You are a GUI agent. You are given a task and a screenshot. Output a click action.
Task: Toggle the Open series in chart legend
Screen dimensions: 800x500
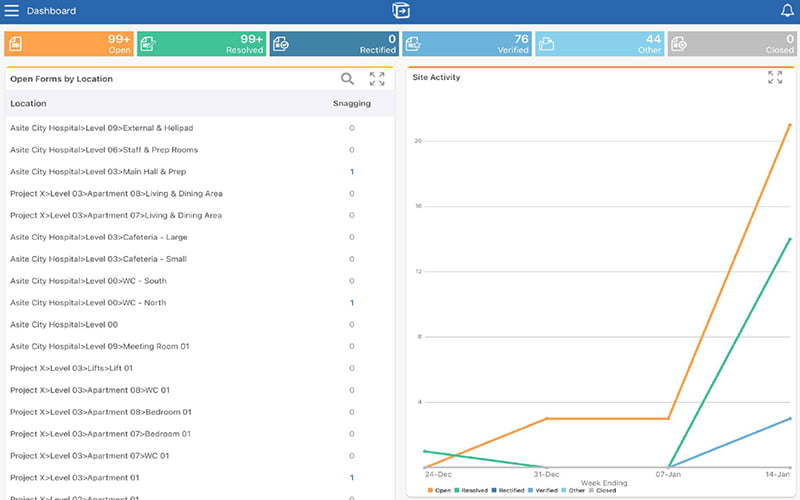(x=439, y=490)
